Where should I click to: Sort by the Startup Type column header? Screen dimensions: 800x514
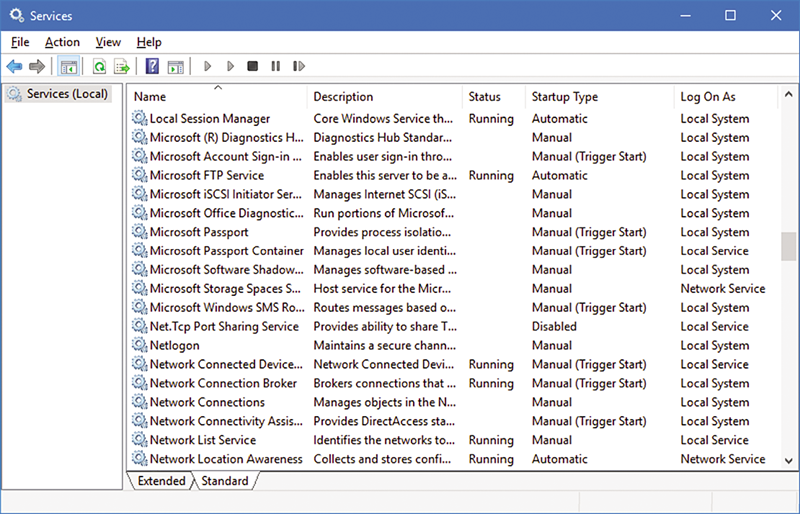(600, 96)
